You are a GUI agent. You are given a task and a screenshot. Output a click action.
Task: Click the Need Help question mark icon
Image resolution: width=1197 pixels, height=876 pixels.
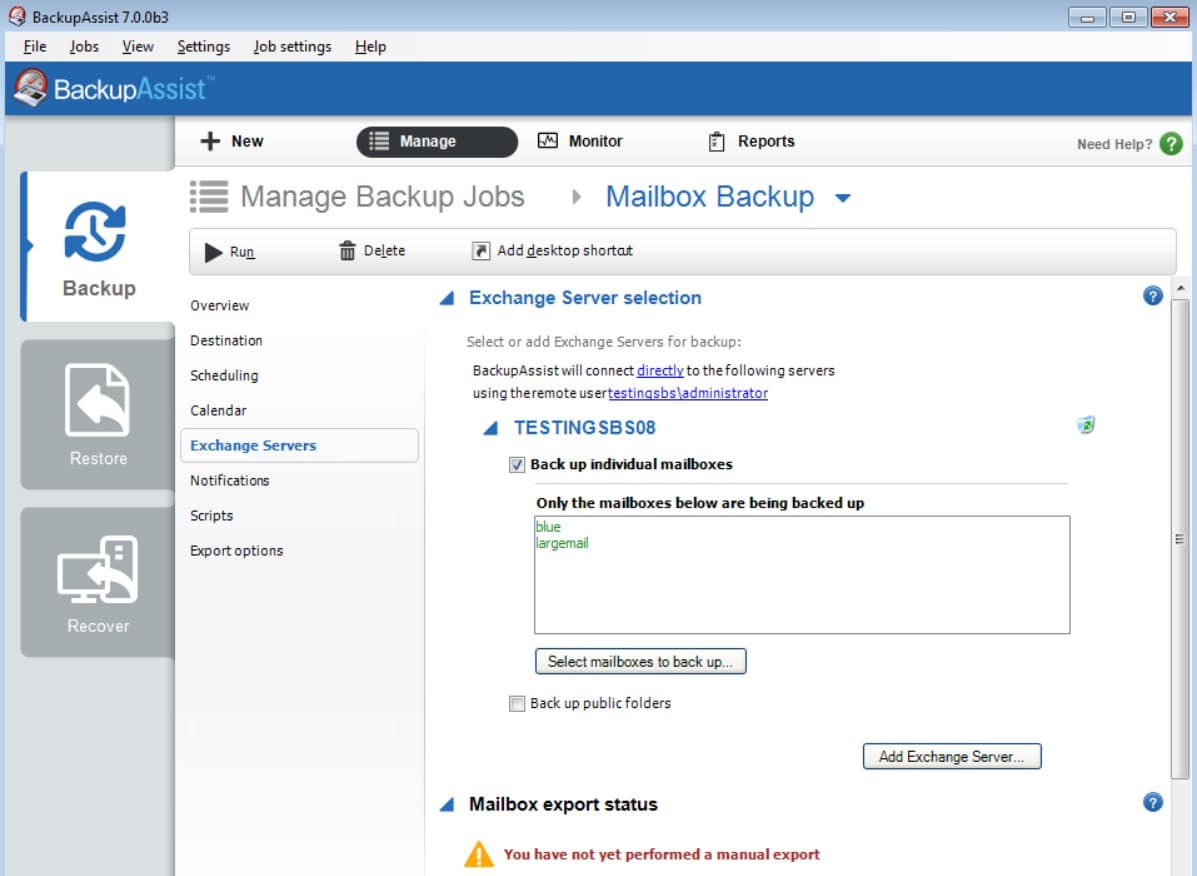coord(1170,144)
